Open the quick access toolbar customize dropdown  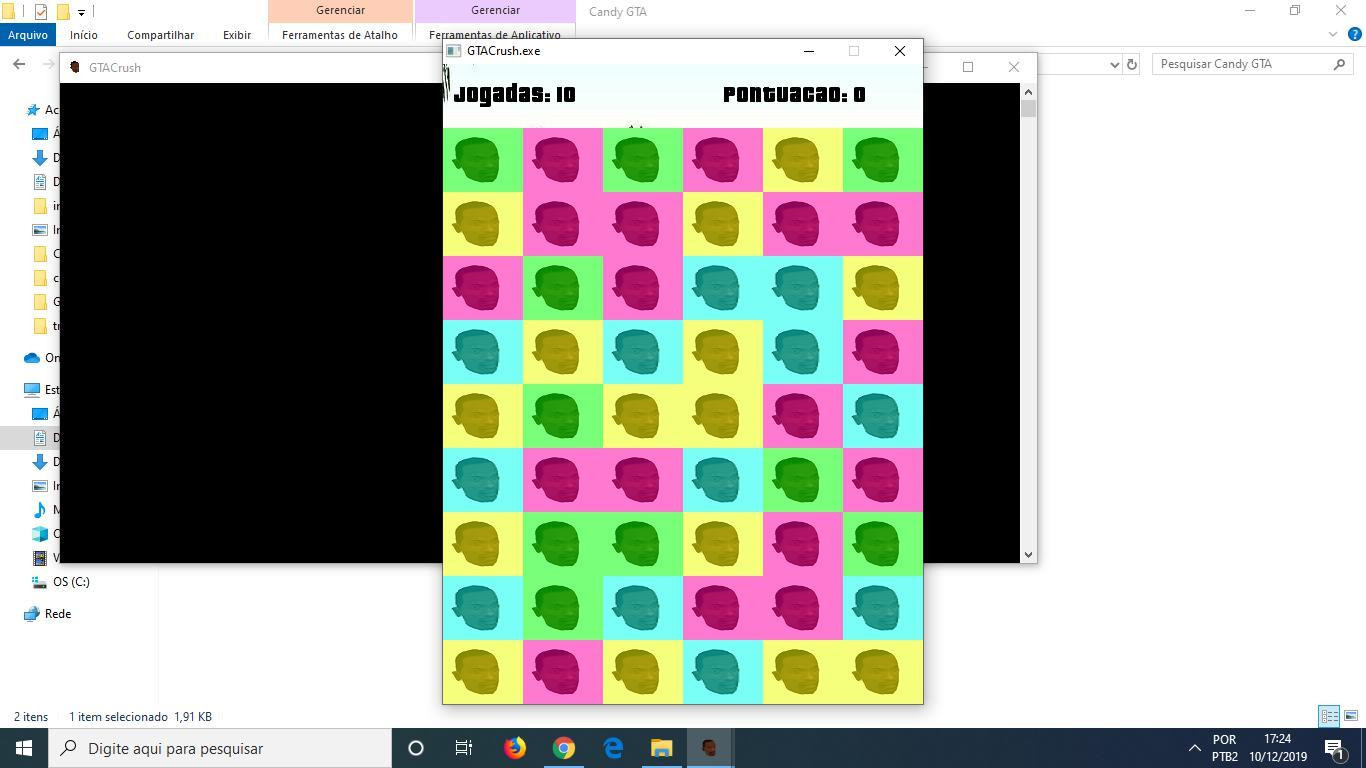[81, 12]
